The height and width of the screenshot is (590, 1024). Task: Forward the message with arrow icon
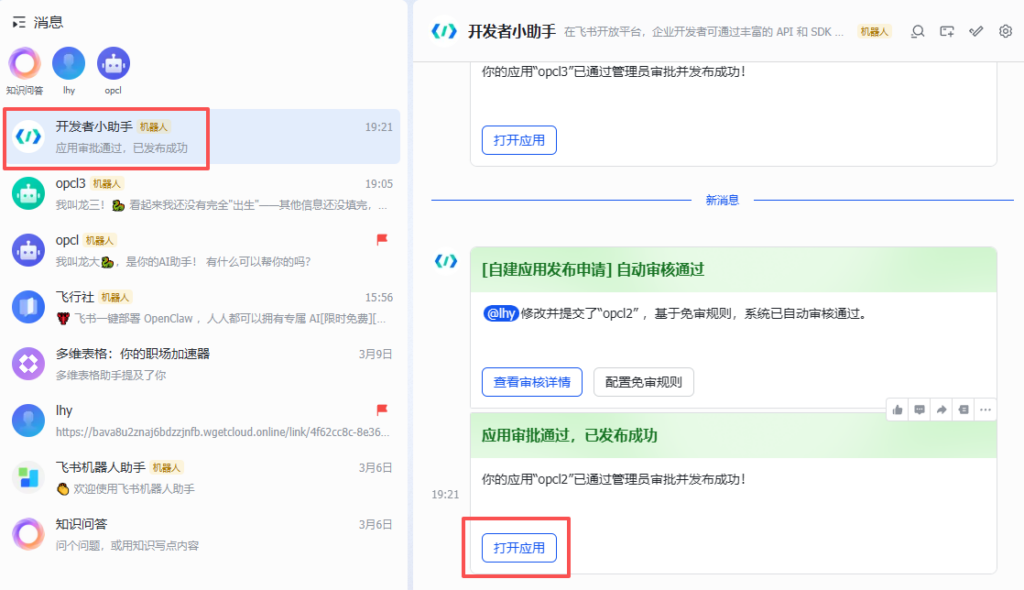pos(941,409)
